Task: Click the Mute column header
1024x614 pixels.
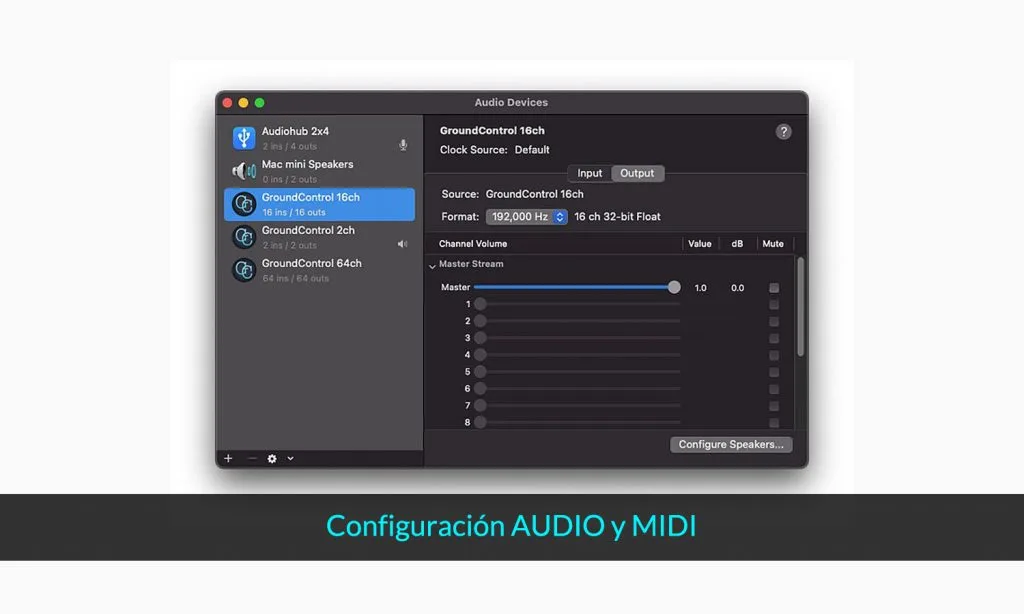Action: coord(773,244)
